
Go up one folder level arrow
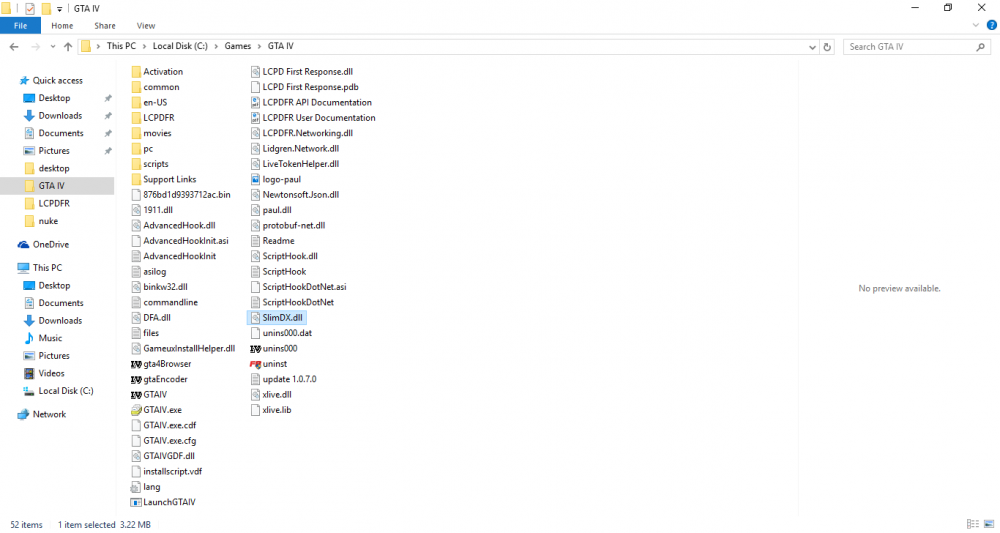coord(68,47)
